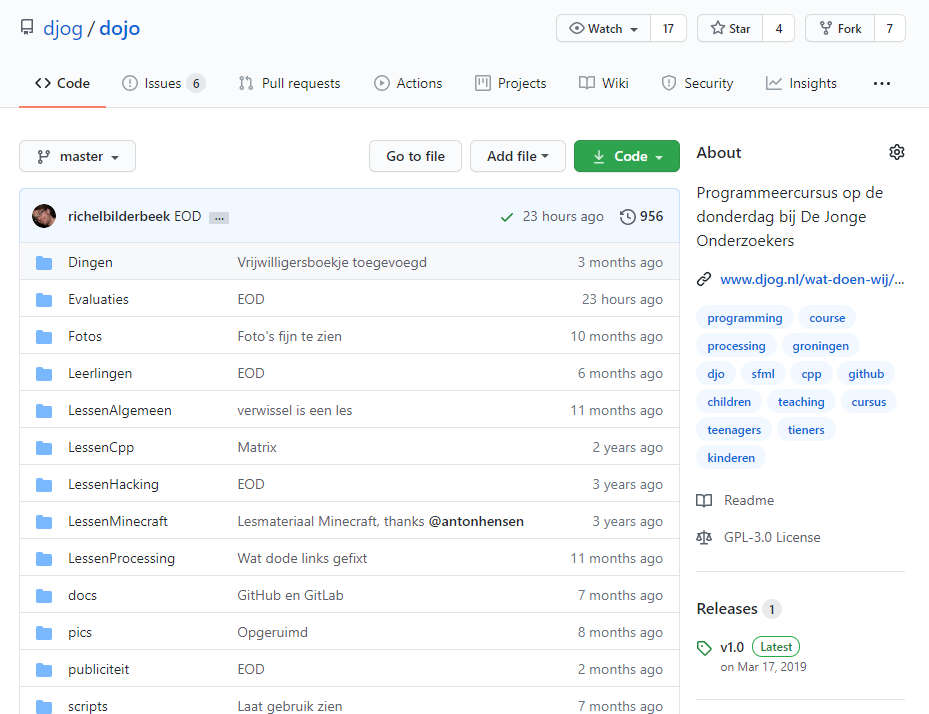Open the Insights tab
This screenshot has width=929, height=714.
tap(800, 83)
